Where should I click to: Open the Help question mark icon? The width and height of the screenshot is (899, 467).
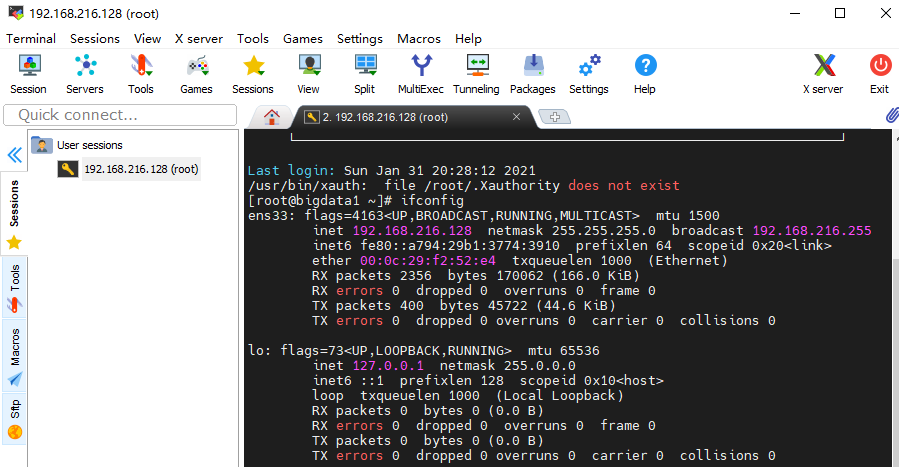point(645,74)
